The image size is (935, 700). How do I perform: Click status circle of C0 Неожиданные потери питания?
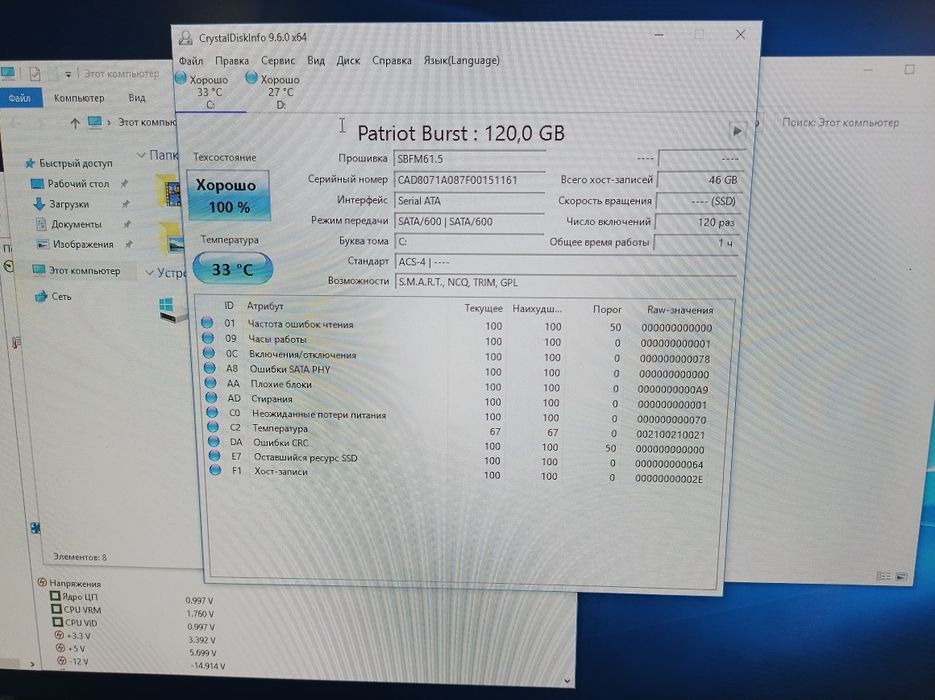click(212, 412)
